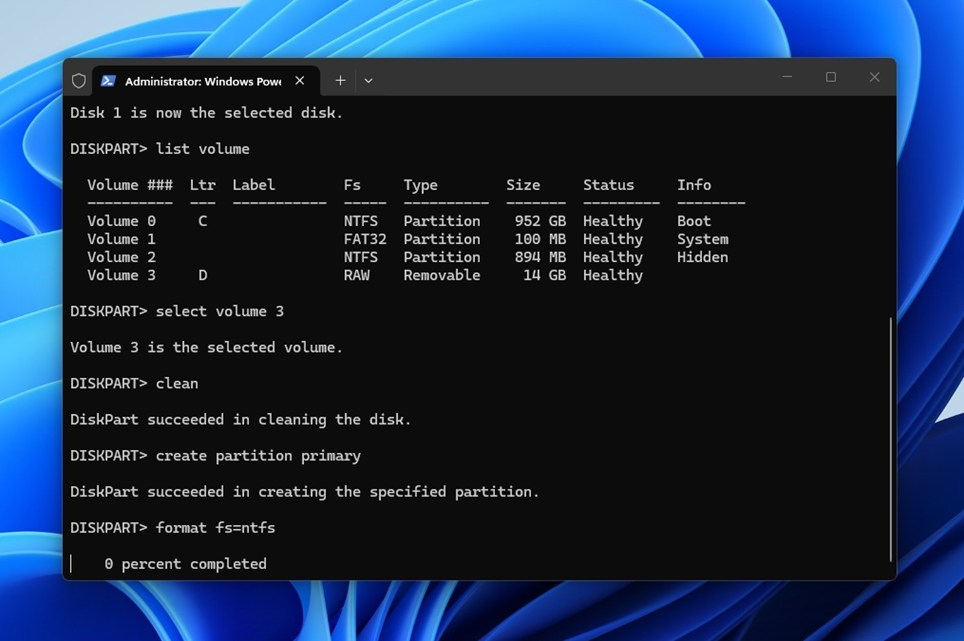Viewport: 964px width, 641px height.
Task: Click the 'Size' column header
Action: (523, 185)
